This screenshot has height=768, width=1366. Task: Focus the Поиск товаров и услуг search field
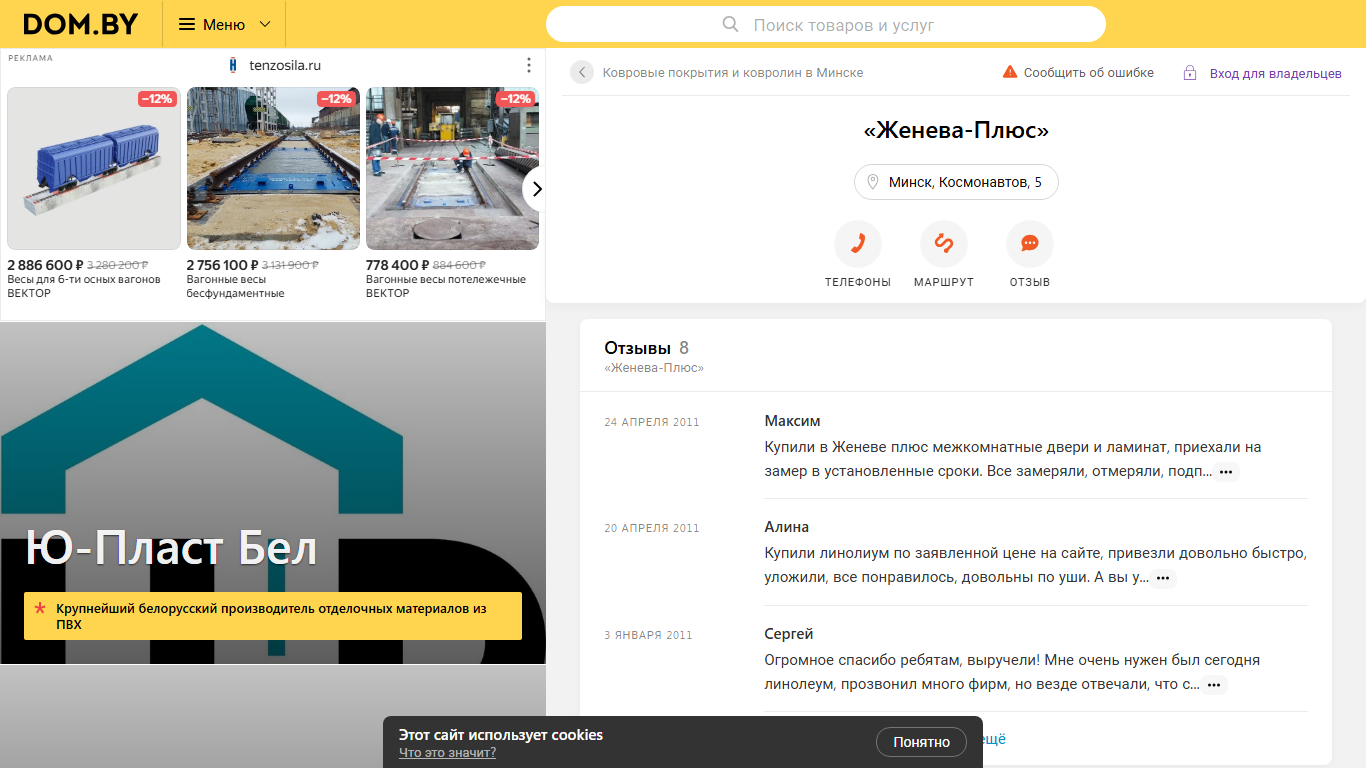[826, 24]
